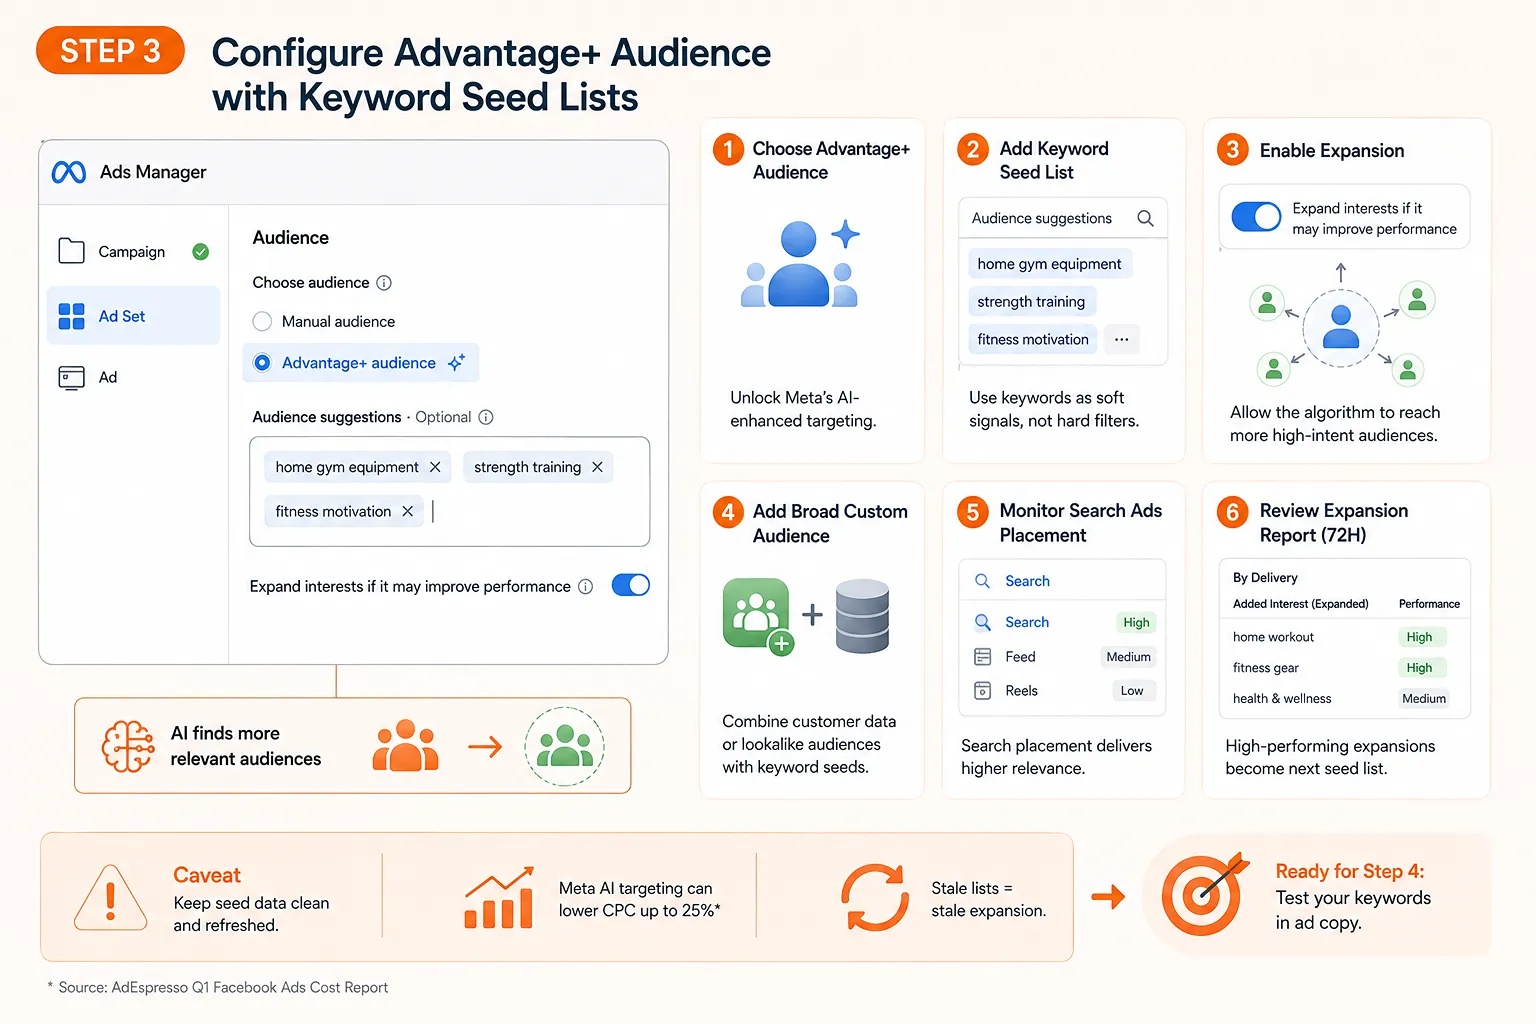The height and width of the screenshot is (1024, 1536).
Task: Click Audience suggestions Optional info icon
Action: [486, 417]
